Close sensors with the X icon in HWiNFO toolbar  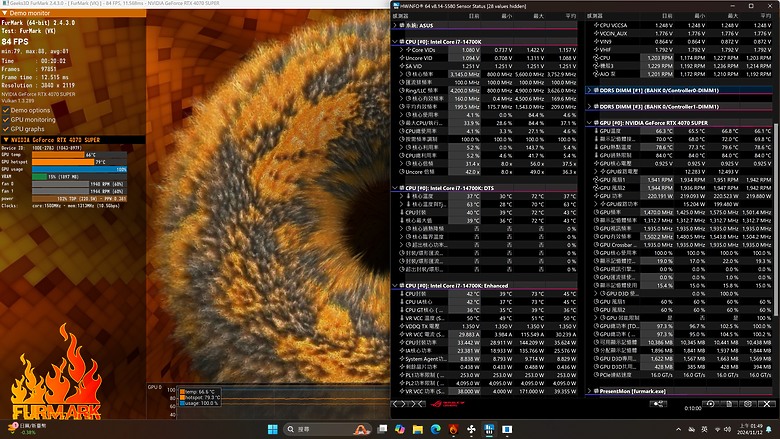767,404
